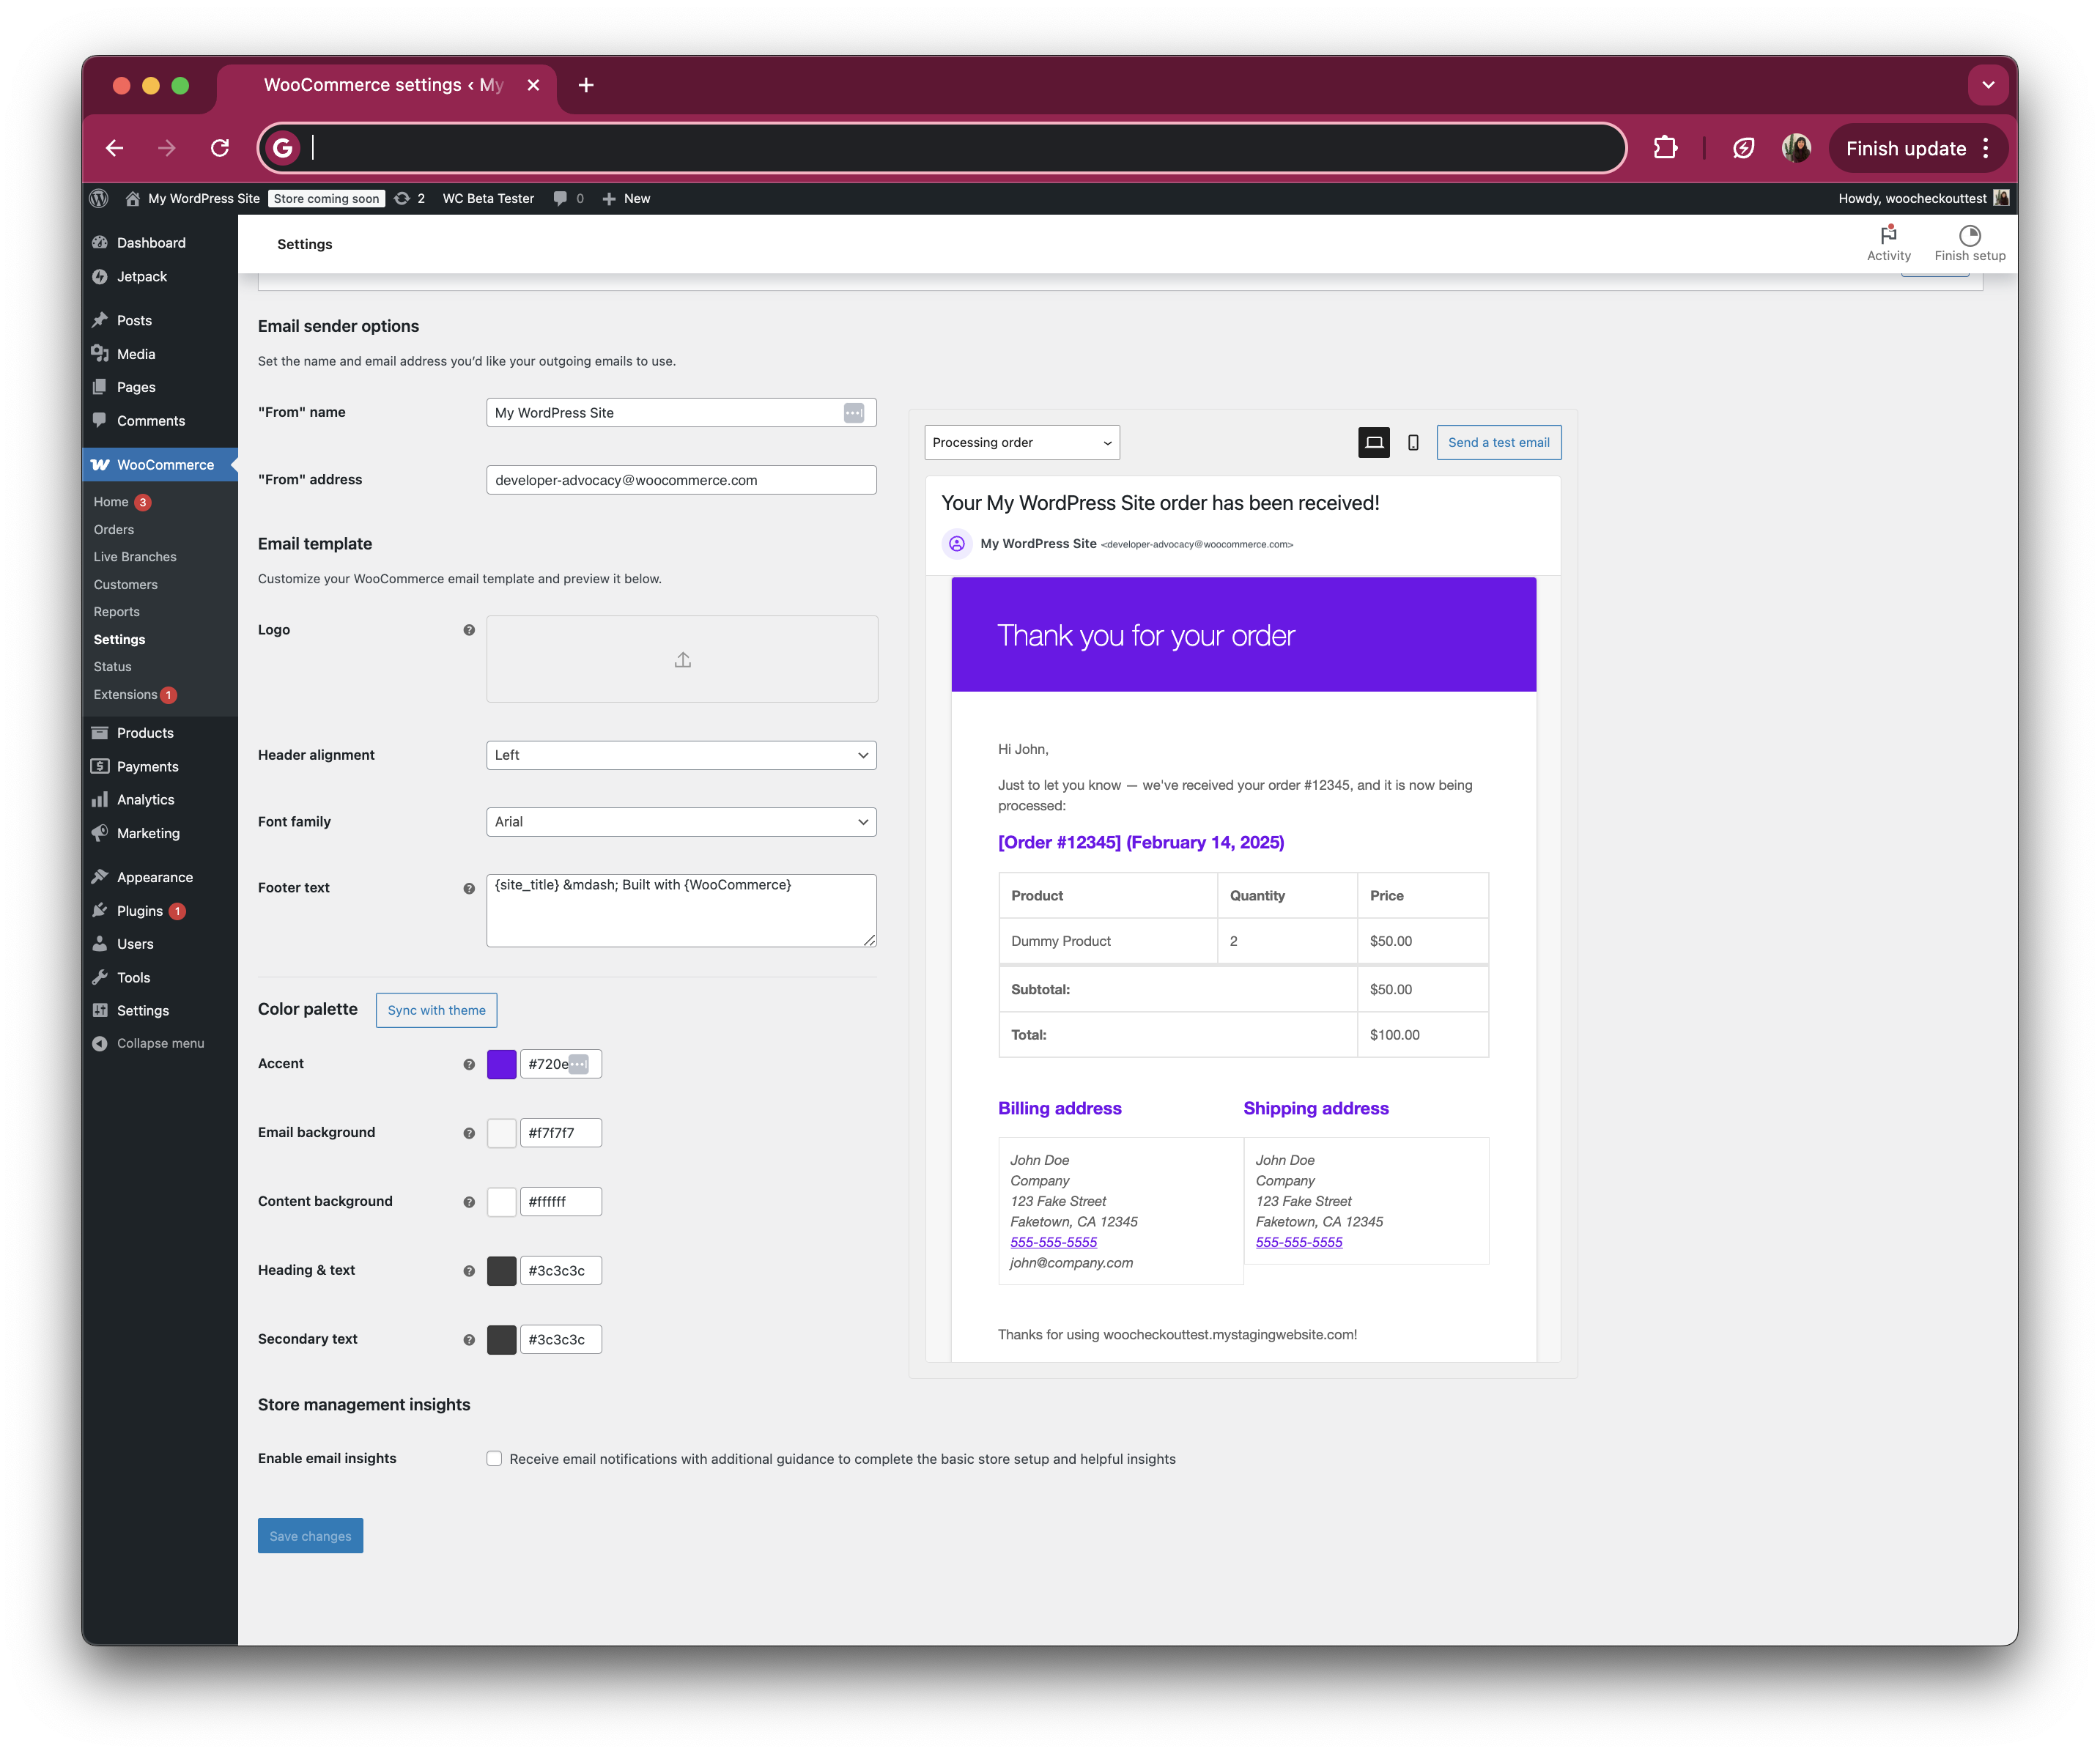This screenshot has width=2100, height=1754.
Task: Select mobile preview mode icon
Action: pyautogui.click(x=1413, y=442)
